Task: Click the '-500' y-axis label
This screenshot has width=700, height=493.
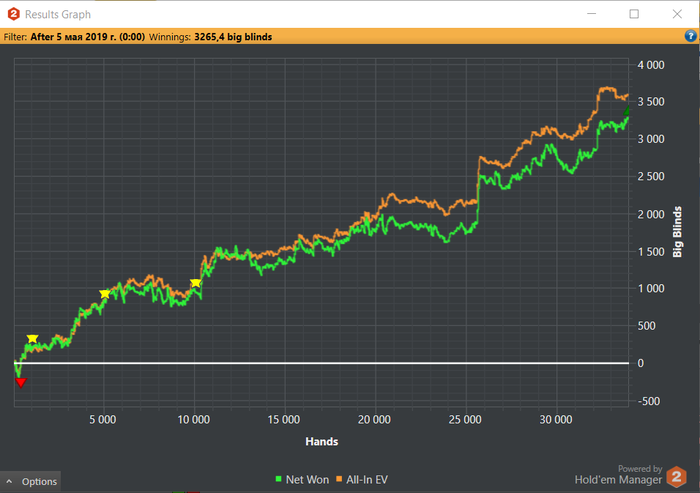Action: coord(649,401)
